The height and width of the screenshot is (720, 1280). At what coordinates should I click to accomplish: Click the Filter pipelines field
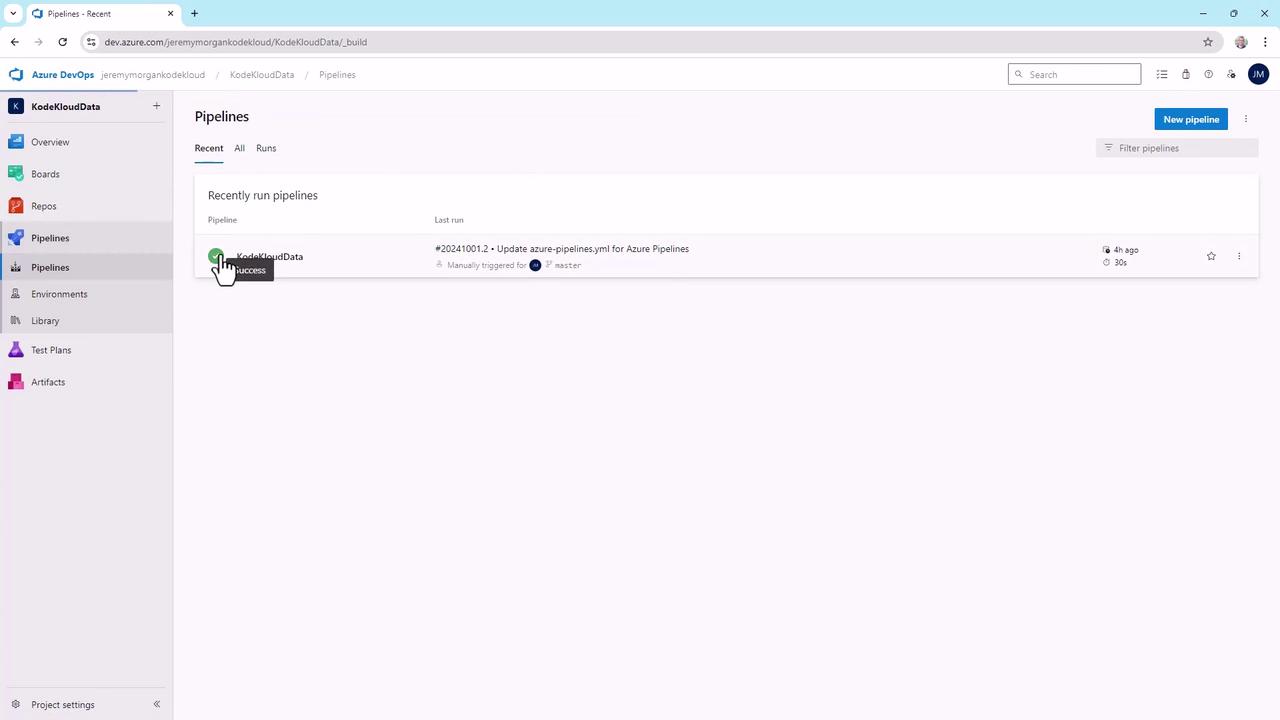[x=1177, y=148]
